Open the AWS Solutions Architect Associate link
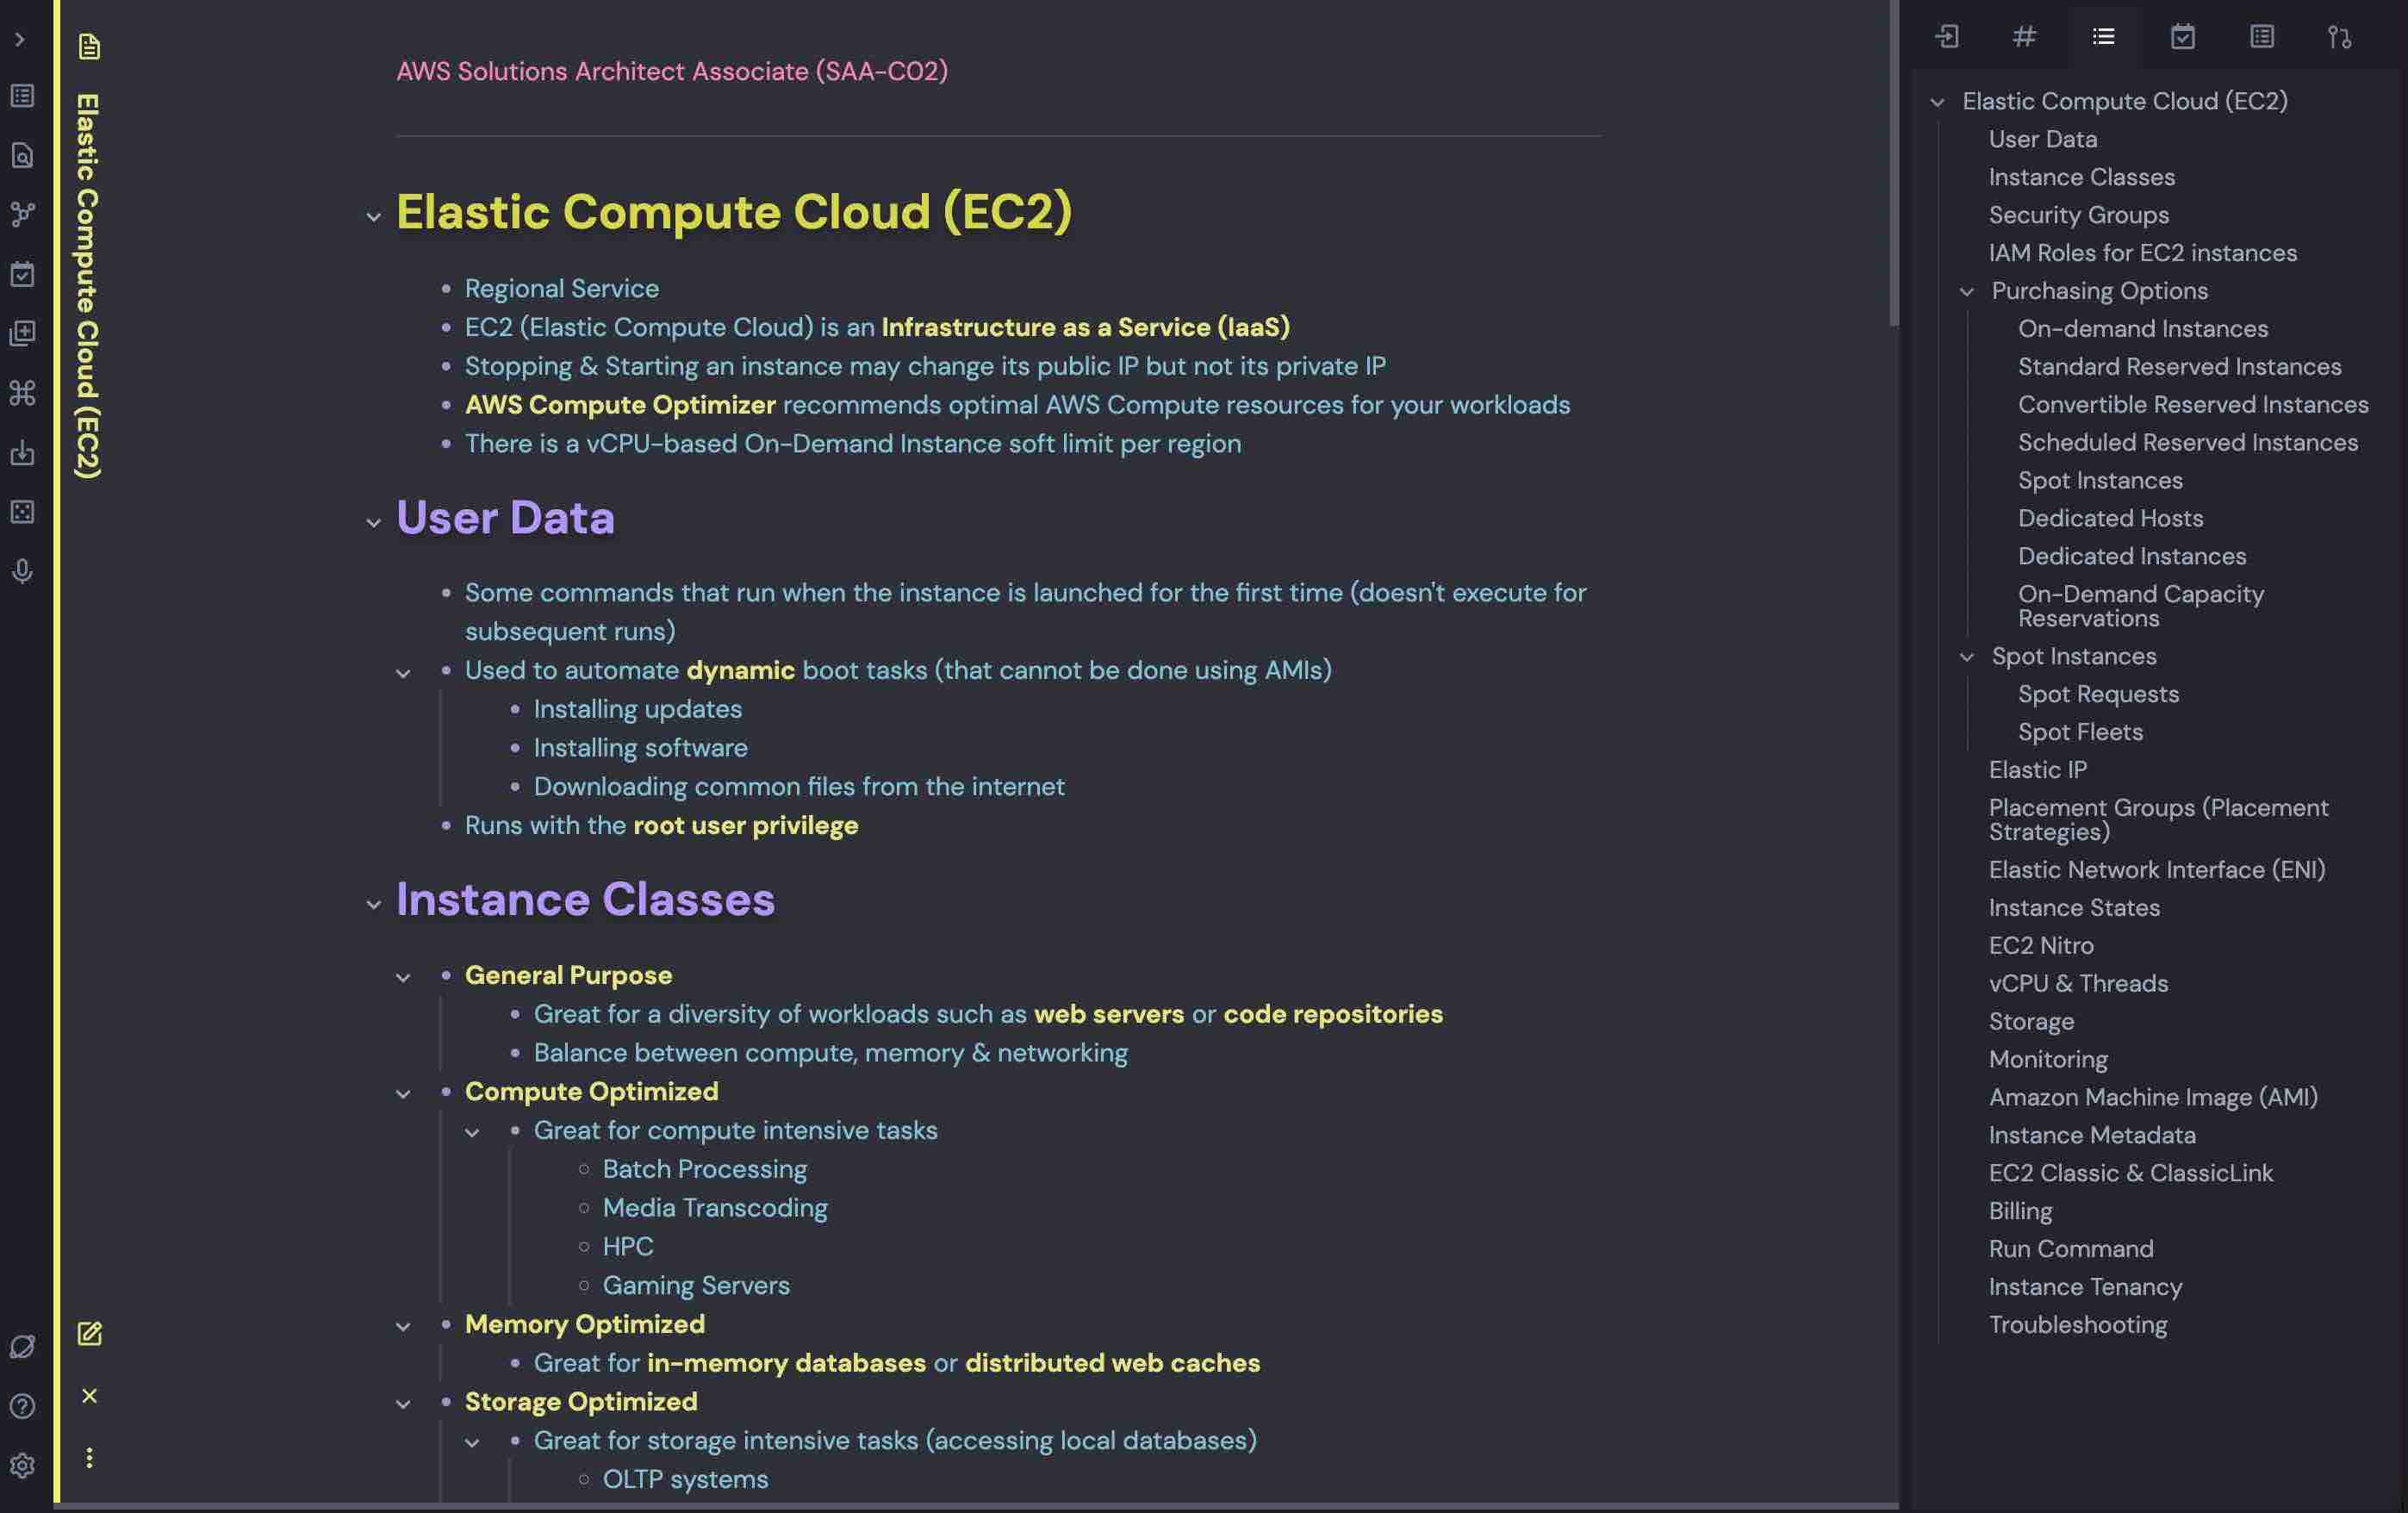 pos(672,71)
